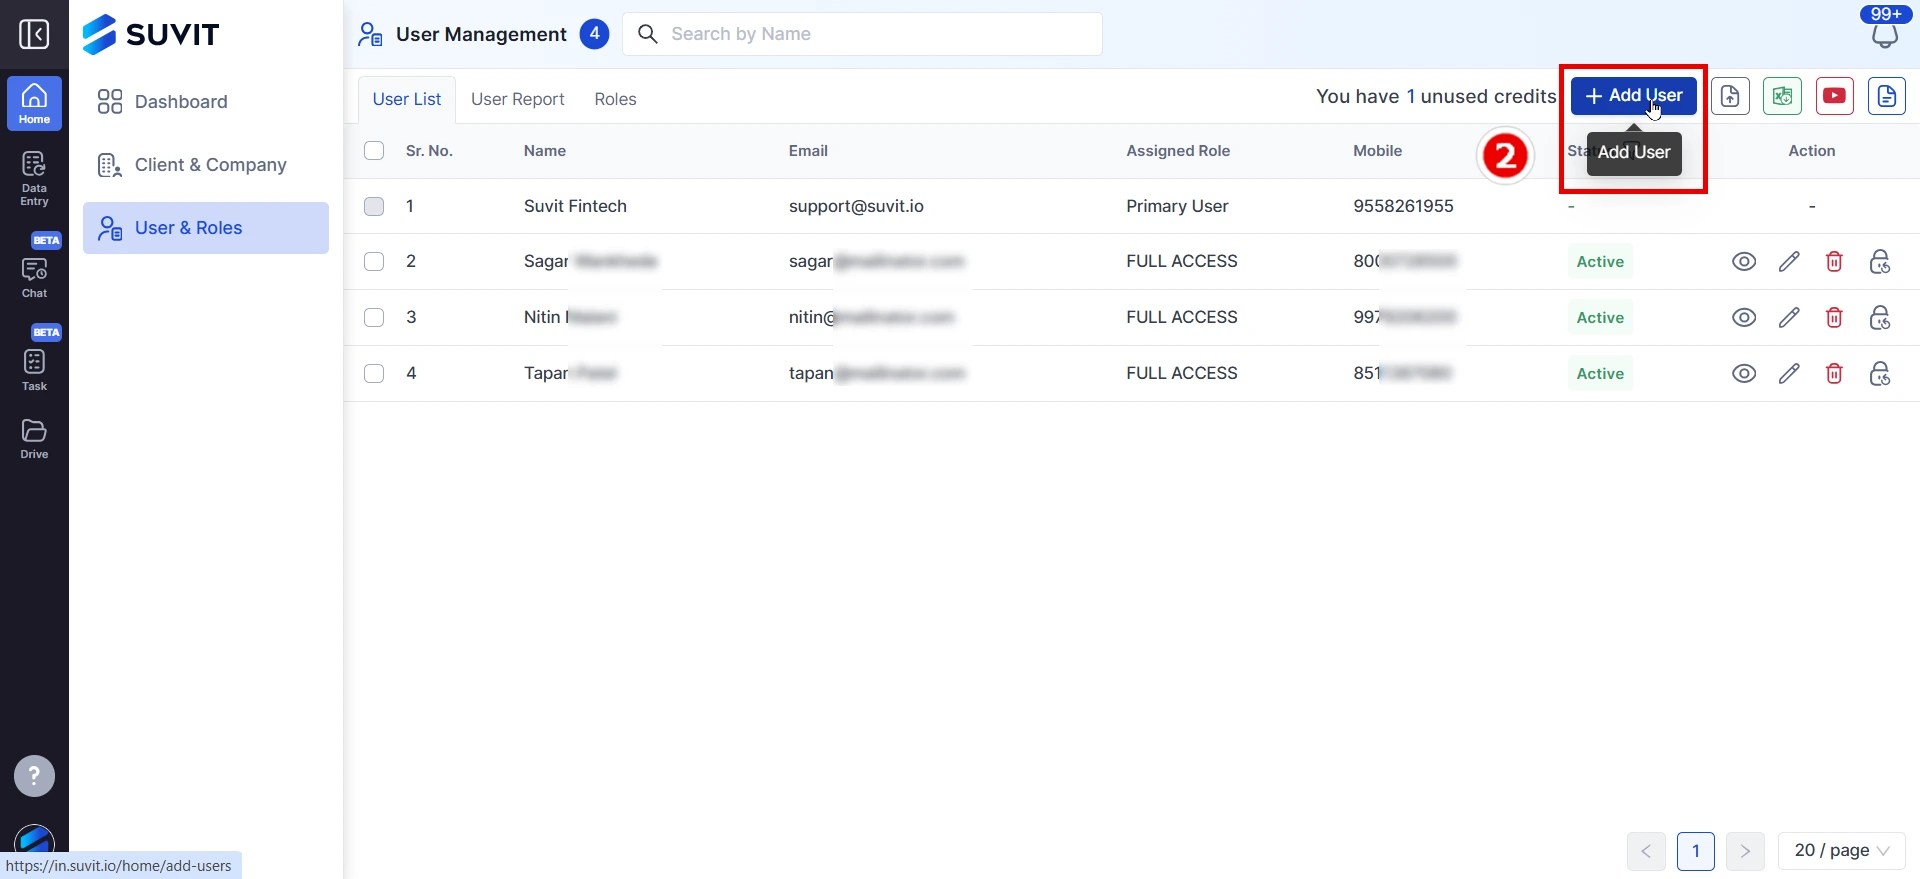1920x879 pixels.
Task: Focus the Search by Name field
Action: pos(862,34)
